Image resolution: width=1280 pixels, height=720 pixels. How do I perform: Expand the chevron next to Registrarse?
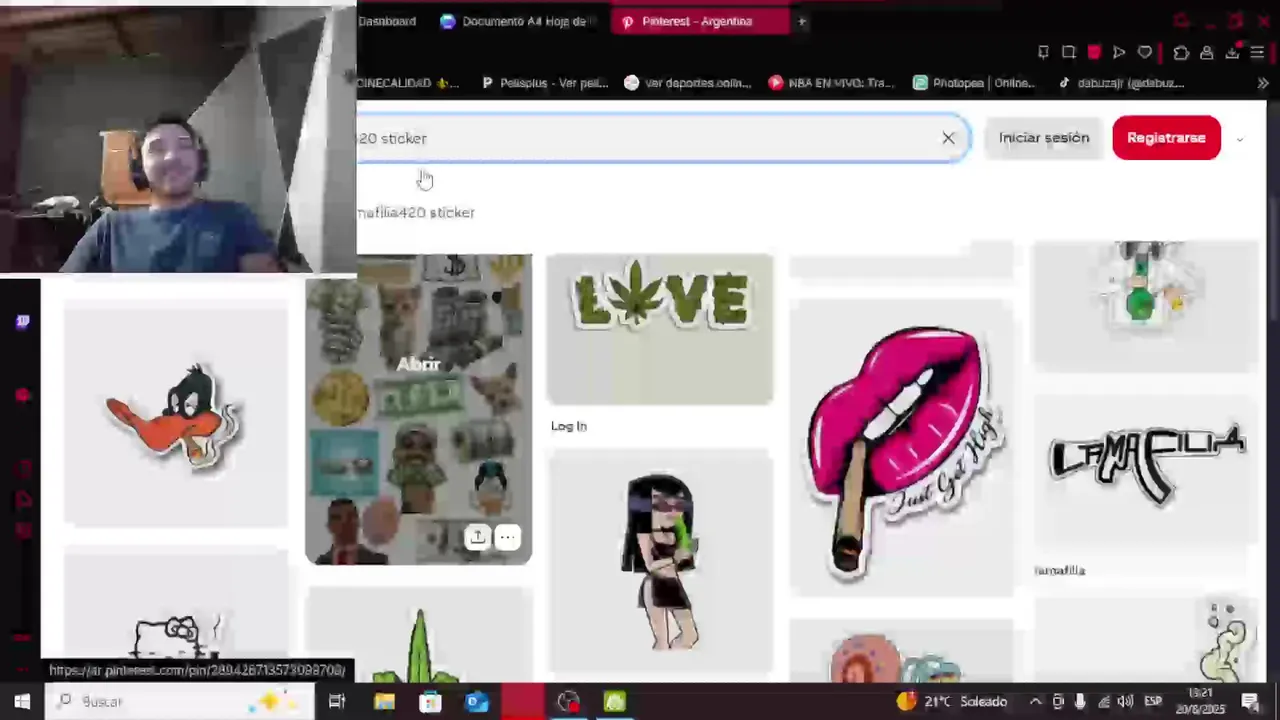click(x=1240, y=139)
